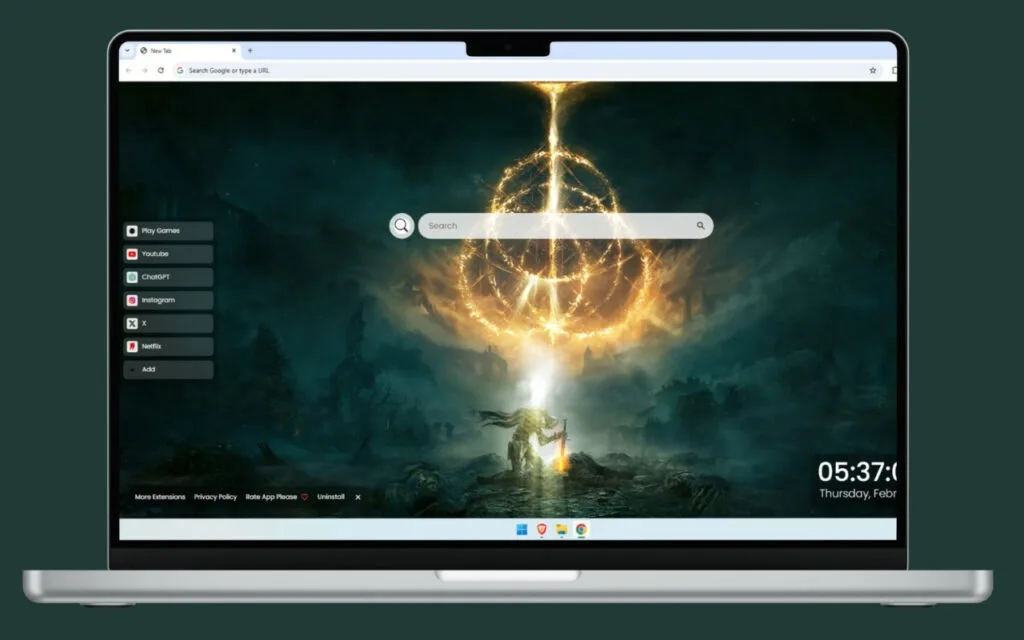Open the Instagram shortcut
Screen dimensions: 1024x640
[x=168, y=300]
